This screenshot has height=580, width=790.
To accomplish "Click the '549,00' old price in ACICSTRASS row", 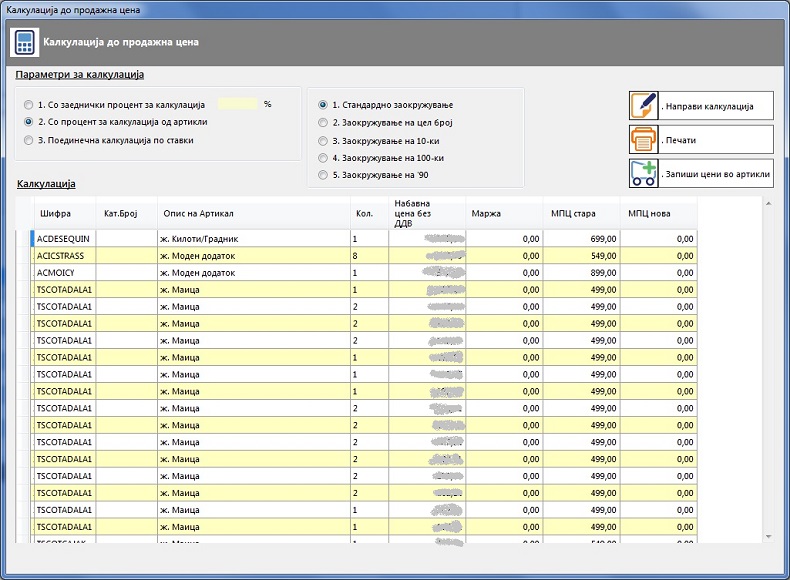I will [x=581, y=256].
